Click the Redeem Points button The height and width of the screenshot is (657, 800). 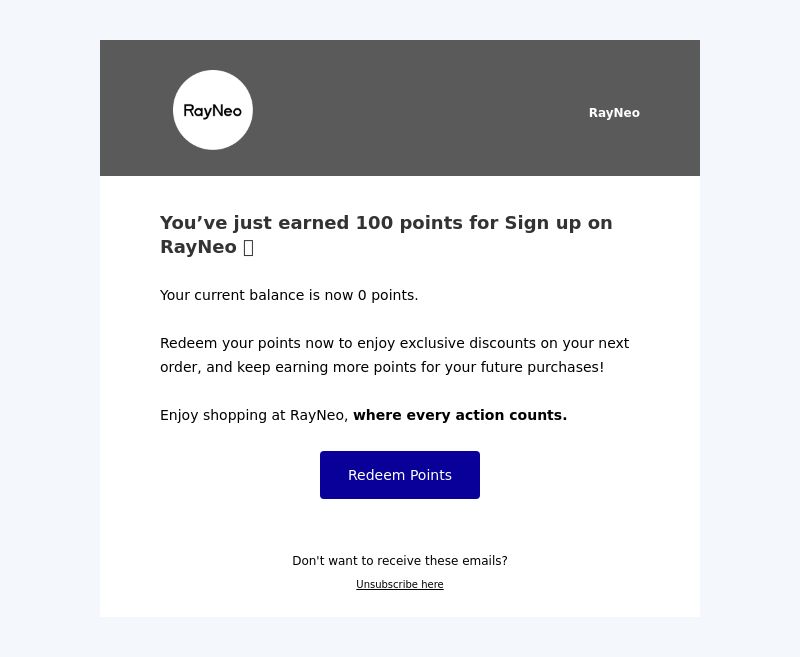pos(399,475)
